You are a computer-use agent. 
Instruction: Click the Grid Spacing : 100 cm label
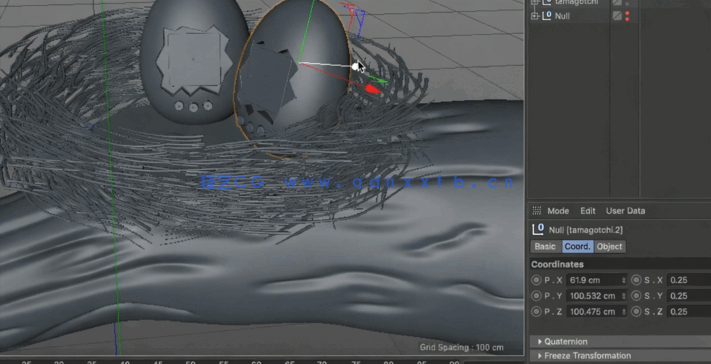click(462, 348)
